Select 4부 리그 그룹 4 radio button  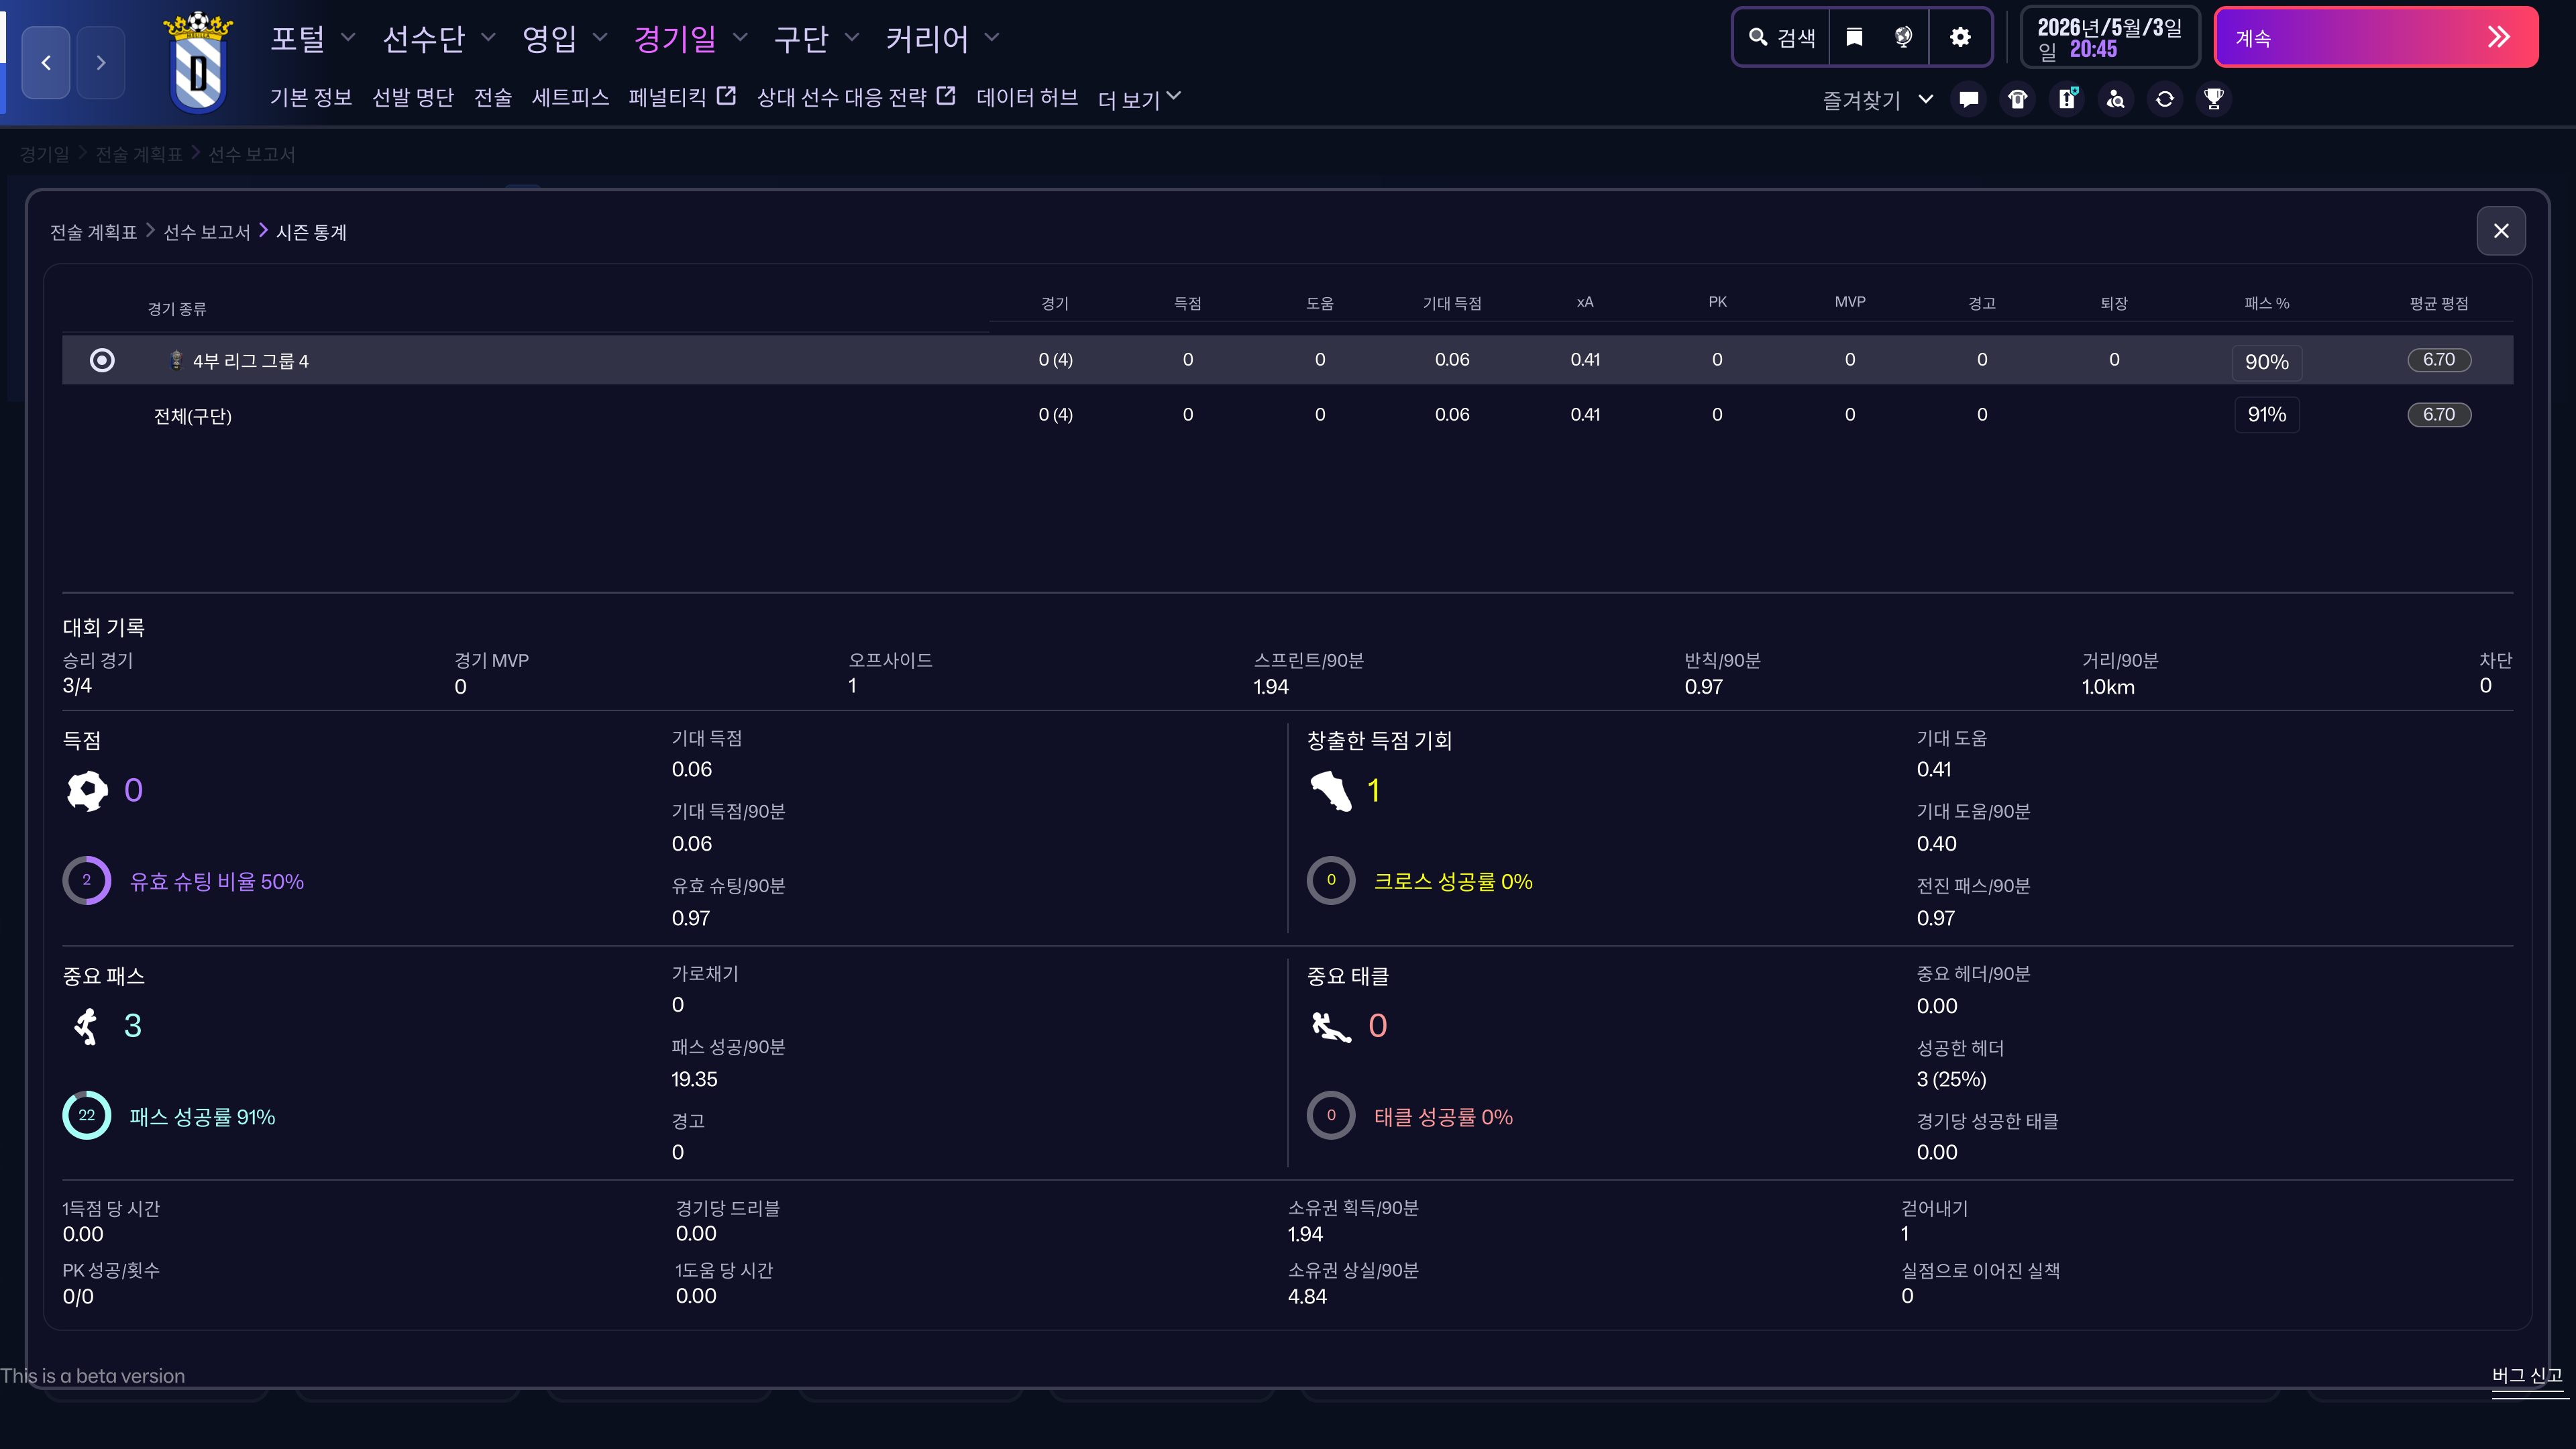pos(102,360)
